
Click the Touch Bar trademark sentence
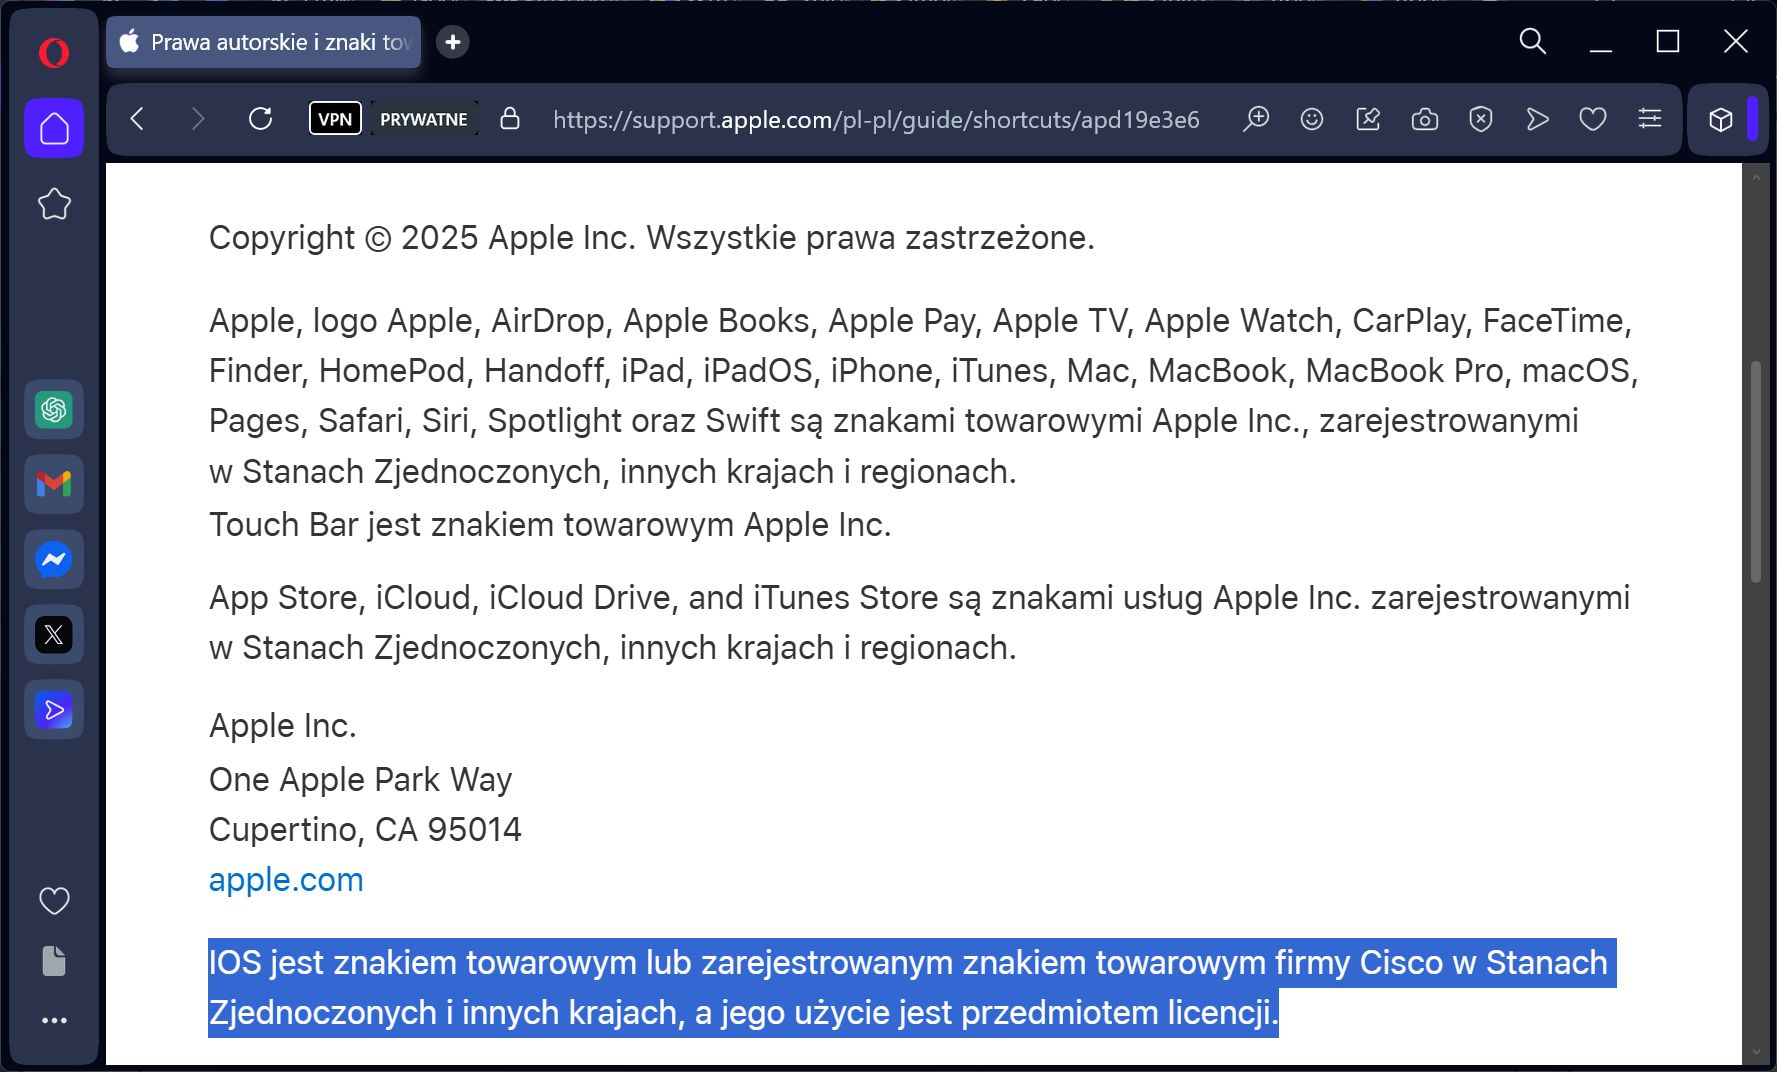pos(550,525)
